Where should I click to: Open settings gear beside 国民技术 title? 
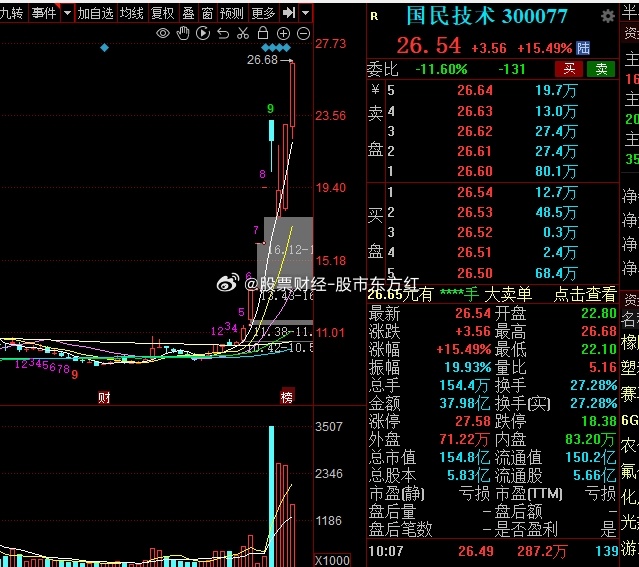click(608, 16)
